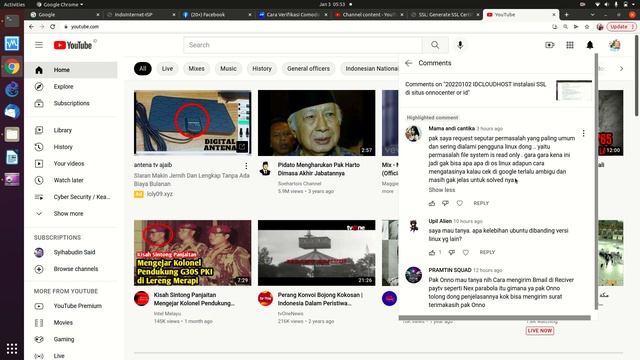Viewport: 640px width, 360px height.
Task: Open the commented video thumbnail in Comments panel
Action: tap(573, 90)
